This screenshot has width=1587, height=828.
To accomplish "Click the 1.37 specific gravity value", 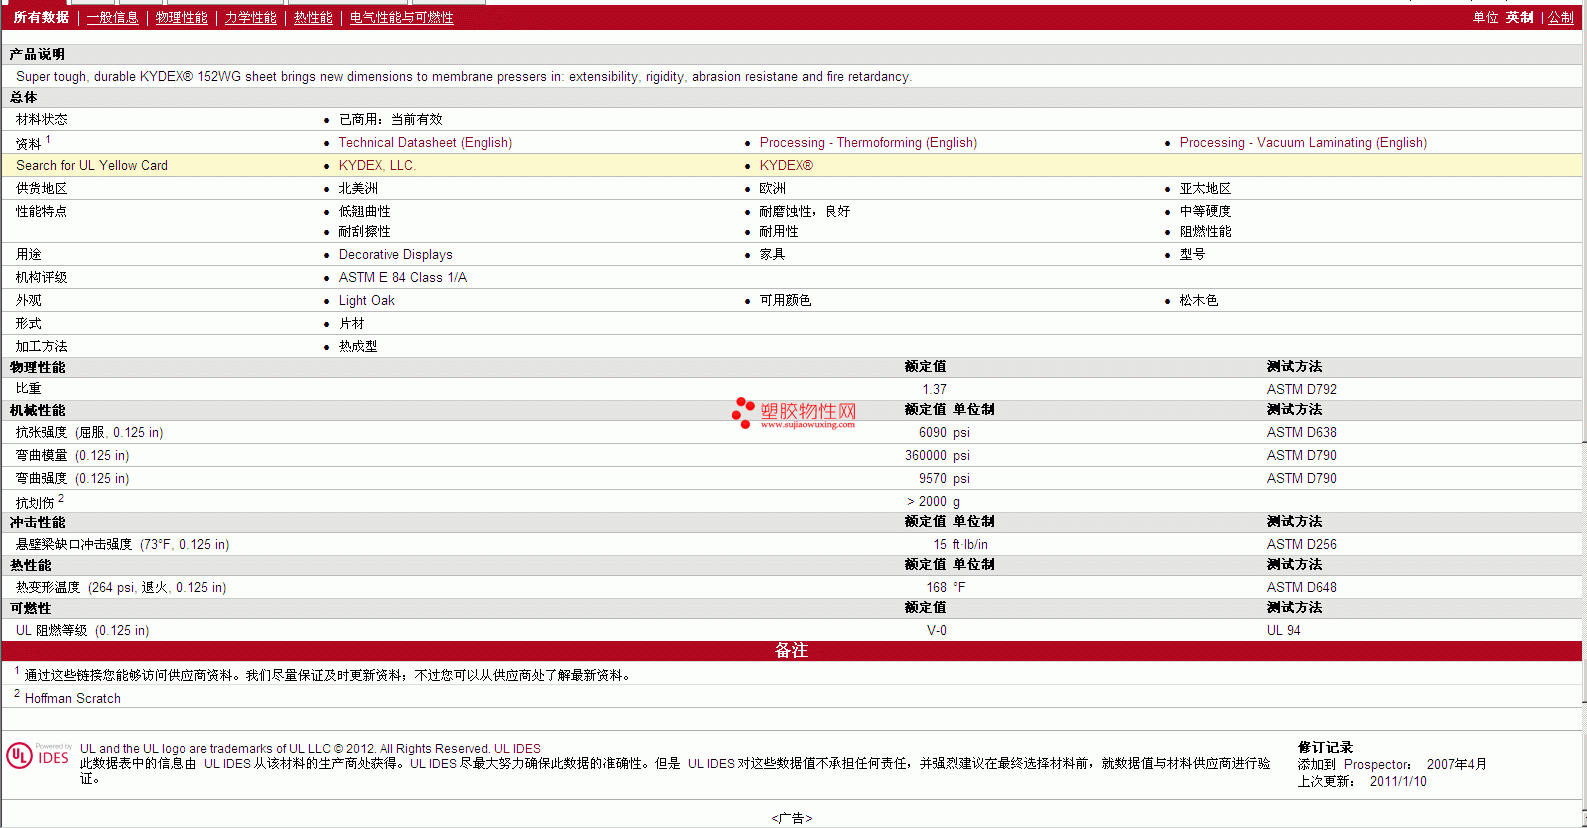I will point(934,390).
